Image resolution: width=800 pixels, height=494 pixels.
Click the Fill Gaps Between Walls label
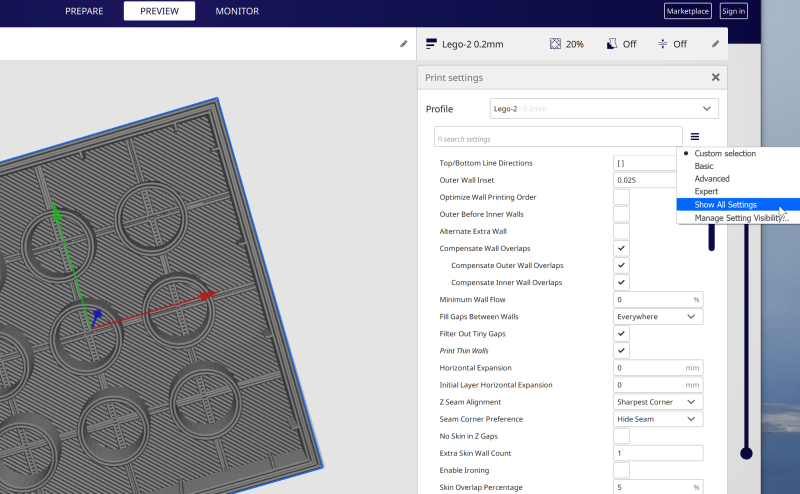479,317
